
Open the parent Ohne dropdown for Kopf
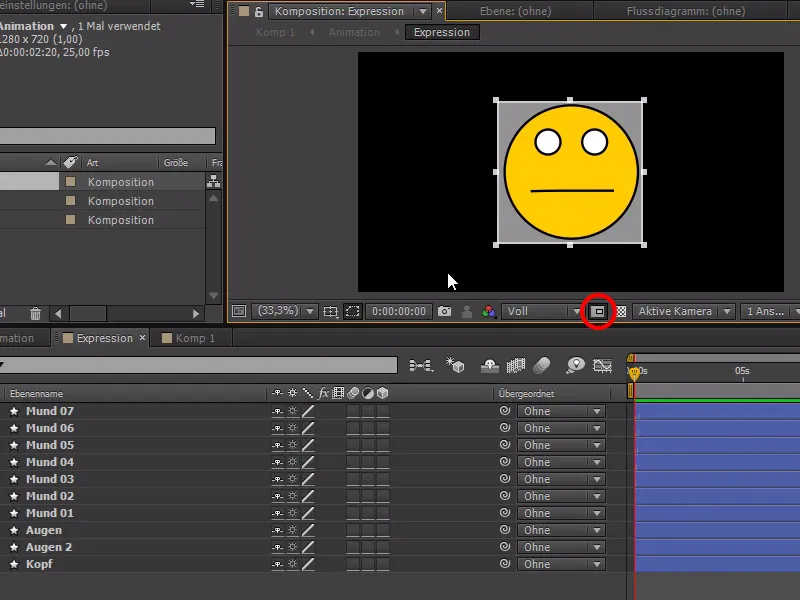click(x=561, y=564)
